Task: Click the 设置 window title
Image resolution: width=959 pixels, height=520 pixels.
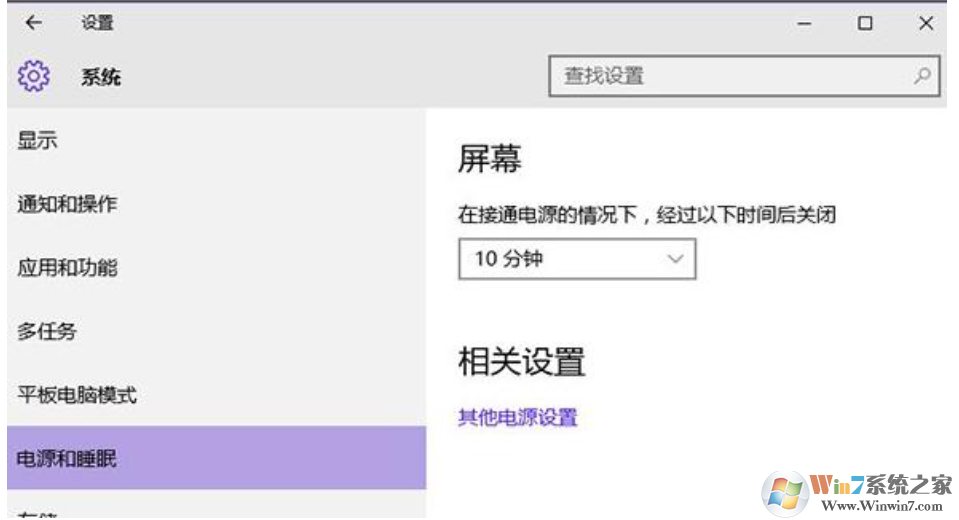Action: [x=98, y=23]
